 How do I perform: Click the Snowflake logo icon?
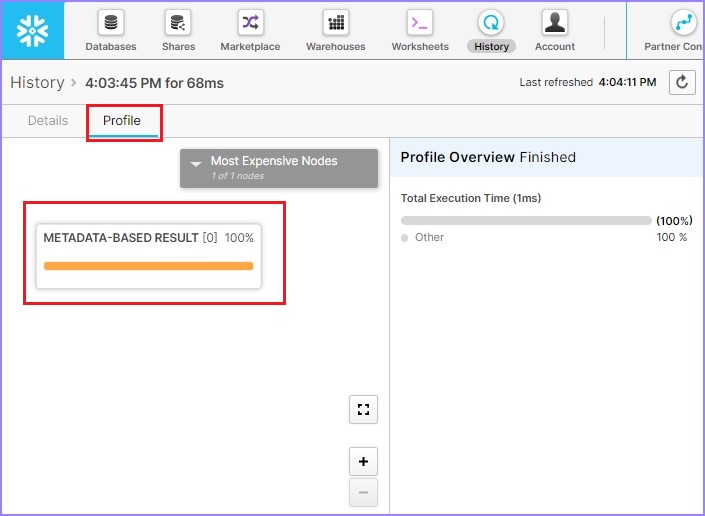coord(32,30)
